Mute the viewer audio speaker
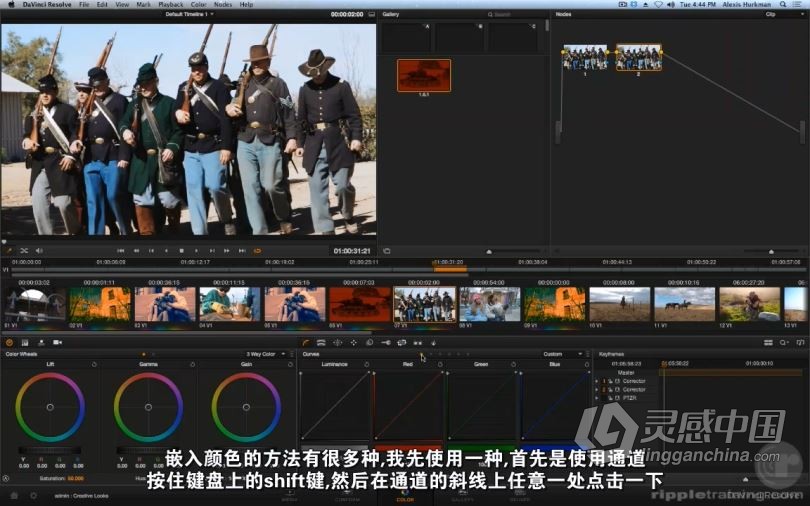This screenshot has width=810, height=506. pyautogui.click(x=39, y=251)
